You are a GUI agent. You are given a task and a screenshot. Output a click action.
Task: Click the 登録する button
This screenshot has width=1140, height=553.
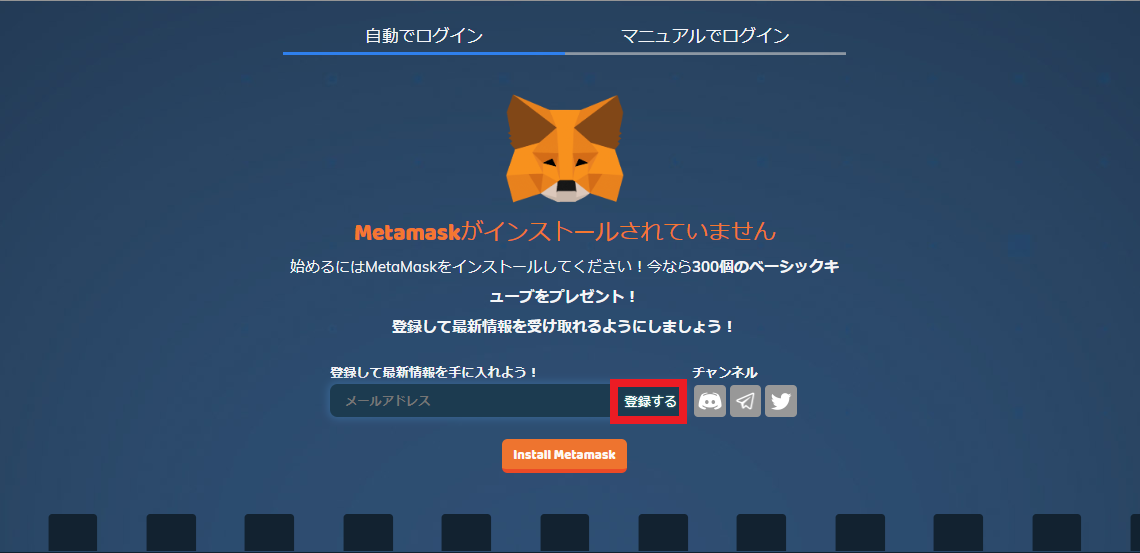[x=650, y=401]
